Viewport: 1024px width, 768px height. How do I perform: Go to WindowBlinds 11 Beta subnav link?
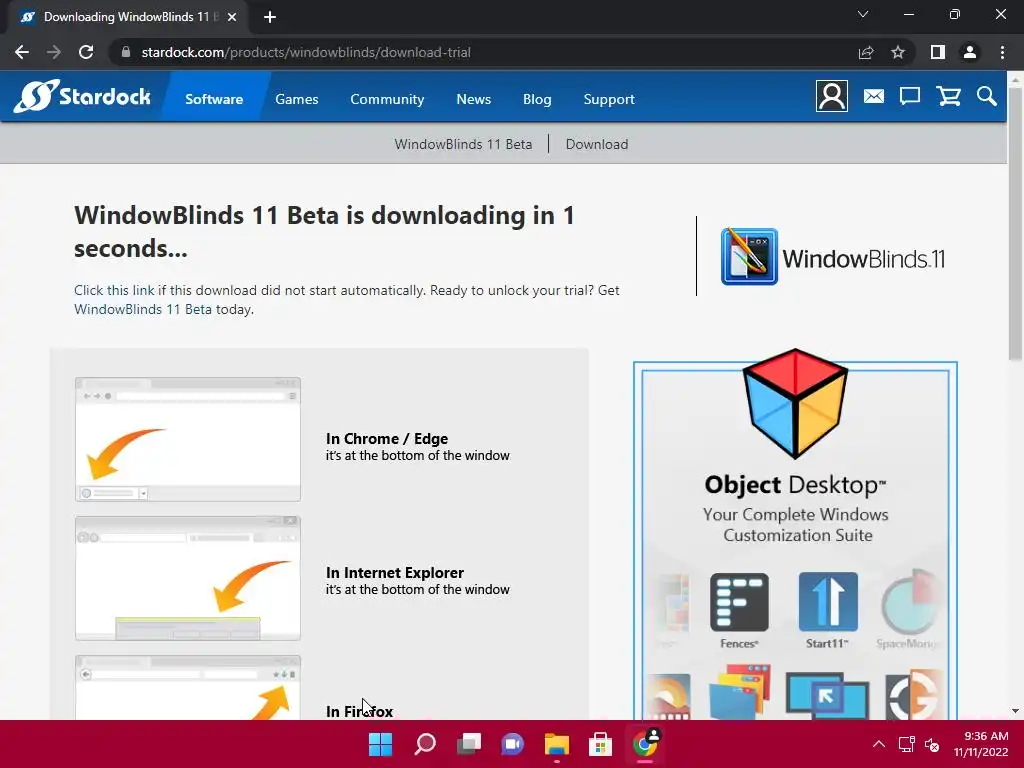[x=463, y=144]
